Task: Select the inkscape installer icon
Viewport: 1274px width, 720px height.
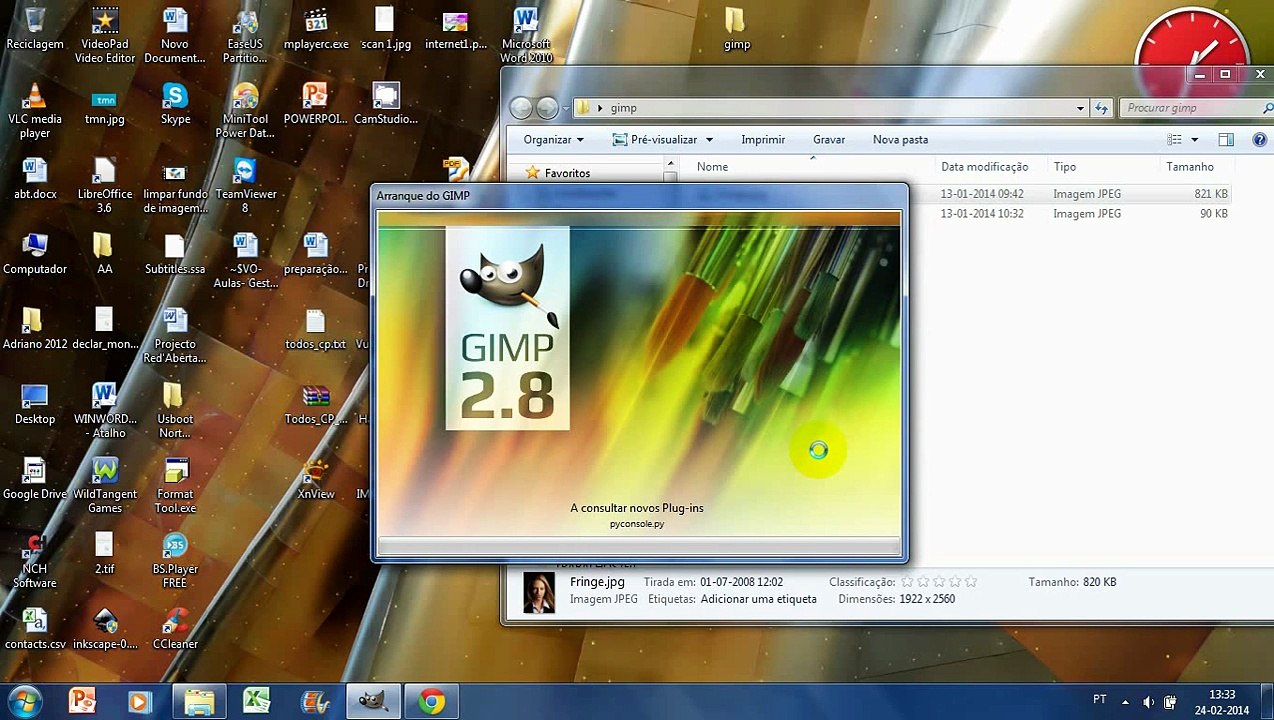Action: pyautogui.click(x=105, y=629)
